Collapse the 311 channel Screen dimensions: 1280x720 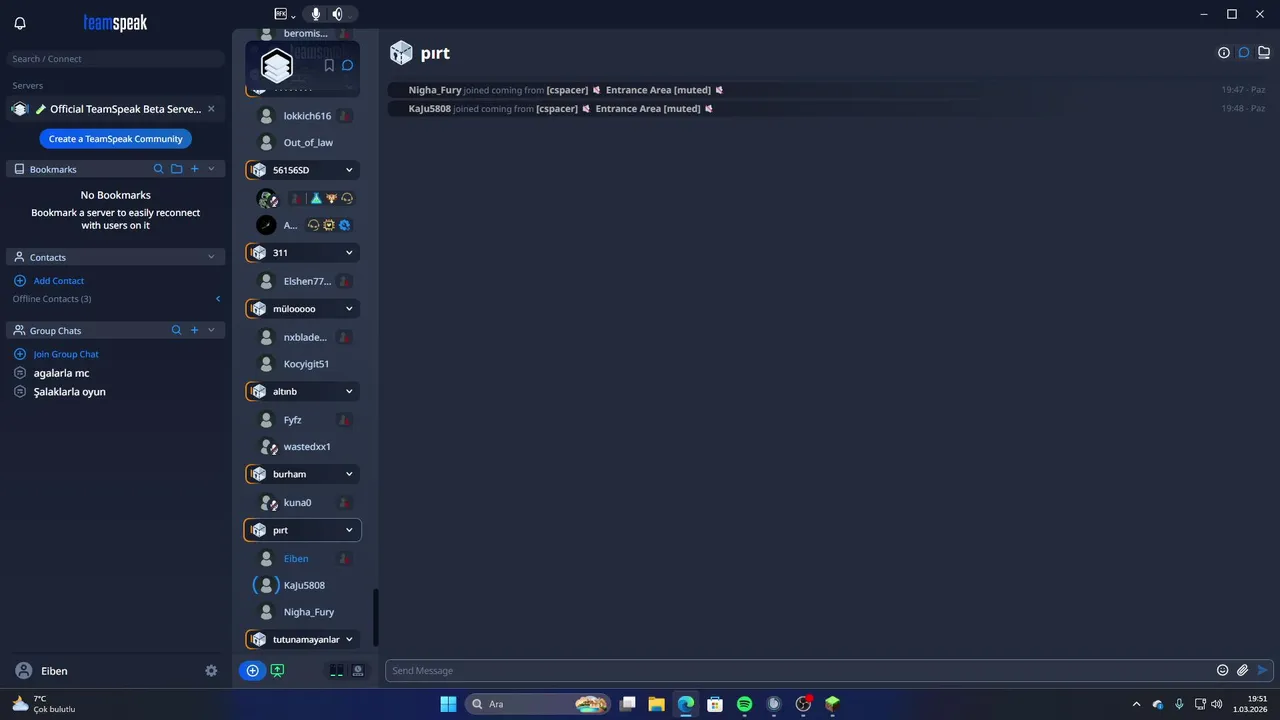(349, 253)
